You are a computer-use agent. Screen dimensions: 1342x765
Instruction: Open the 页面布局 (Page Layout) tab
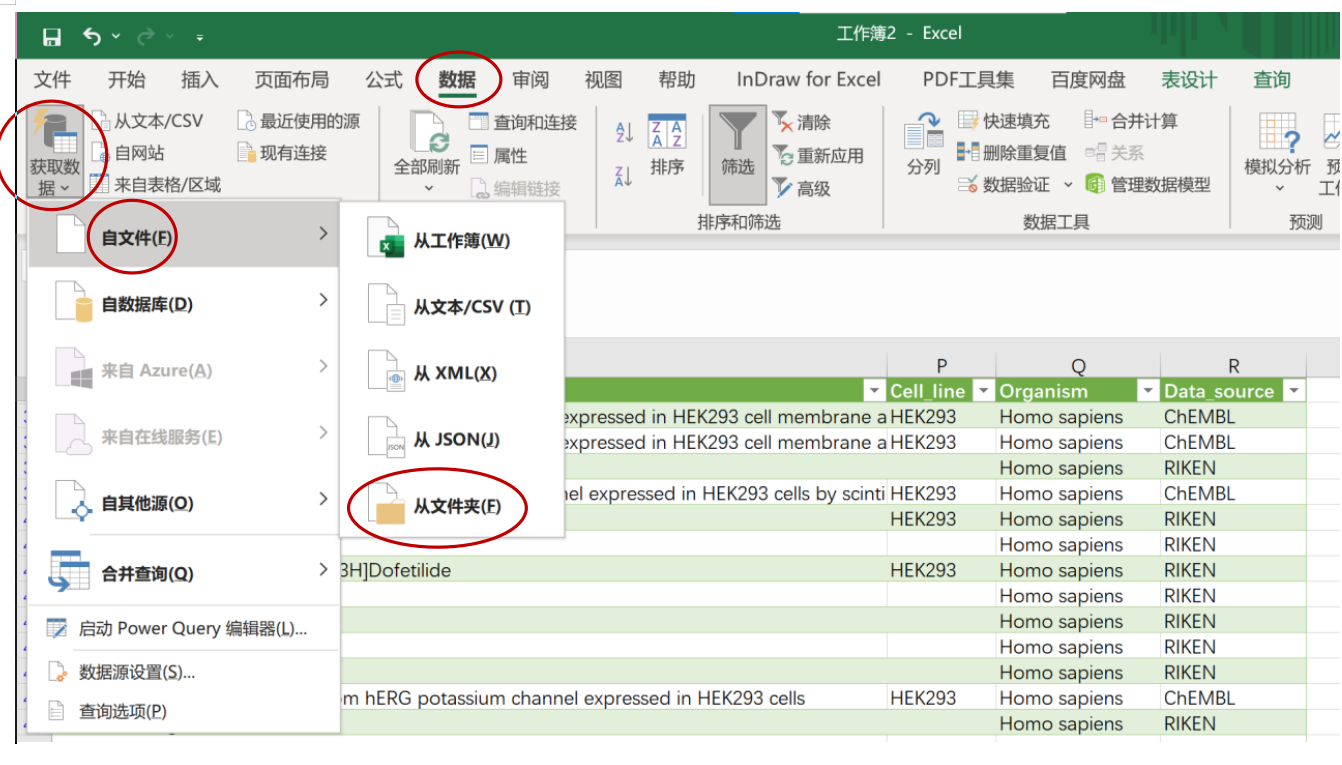292,80
